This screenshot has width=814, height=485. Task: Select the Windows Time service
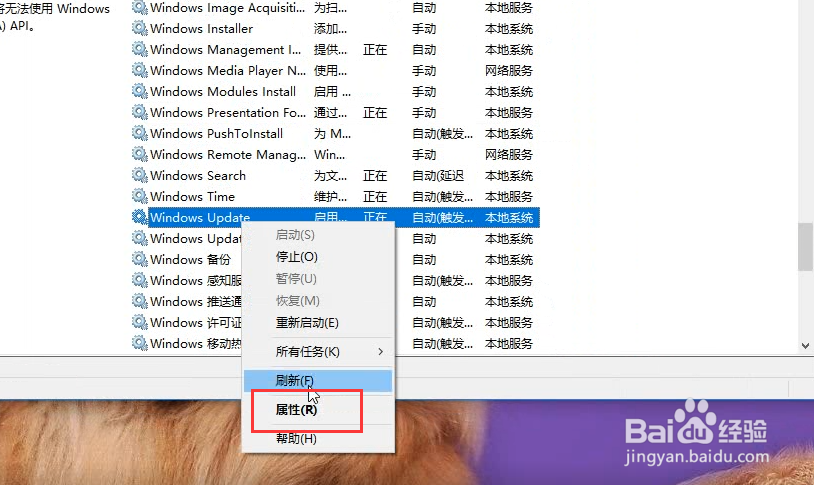192,196
